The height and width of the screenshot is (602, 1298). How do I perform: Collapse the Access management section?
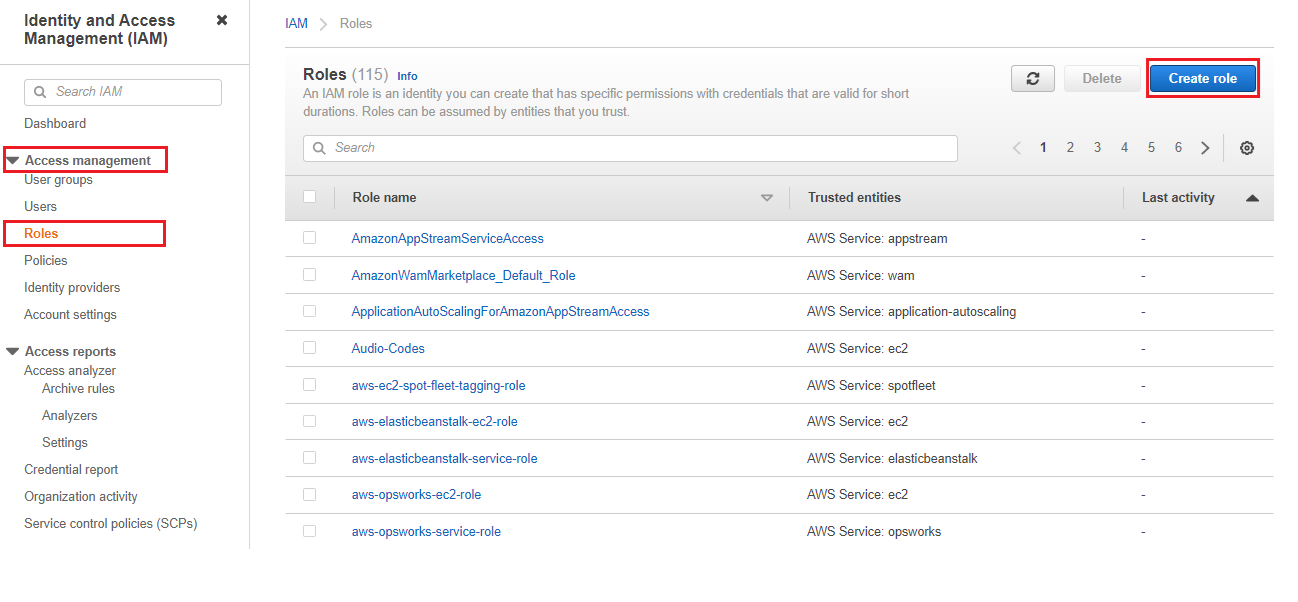point(13,160)
